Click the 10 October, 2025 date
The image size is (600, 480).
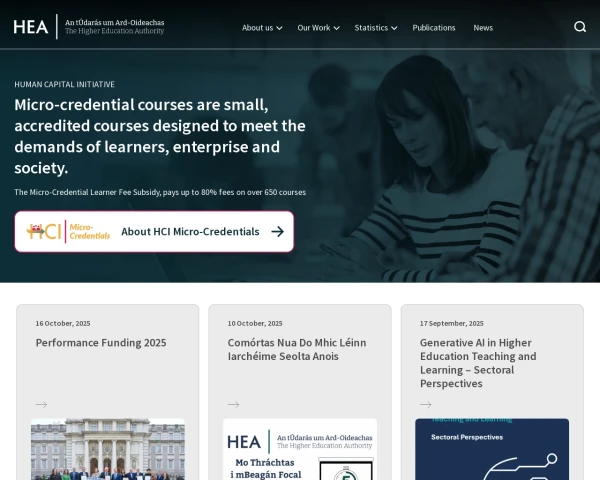[255, 323]
